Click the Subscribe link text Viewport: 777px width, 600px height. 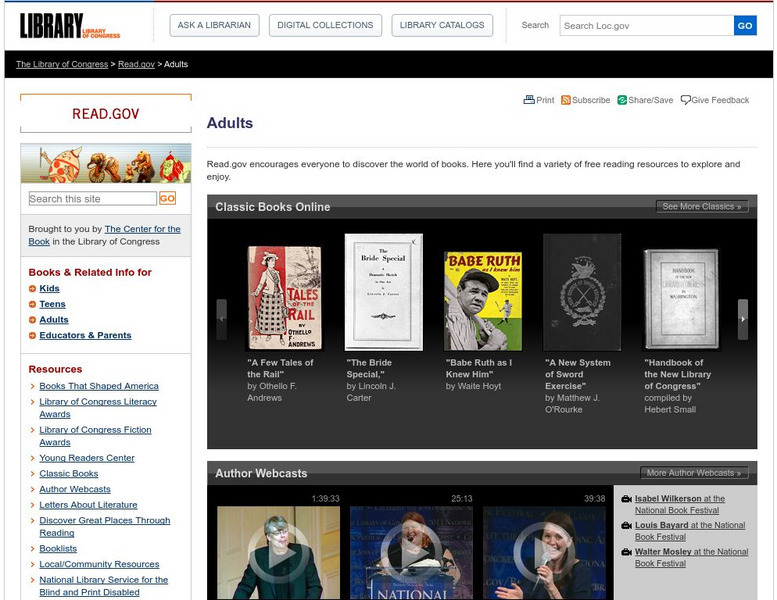pyautogui.click(x=591, y=100)
